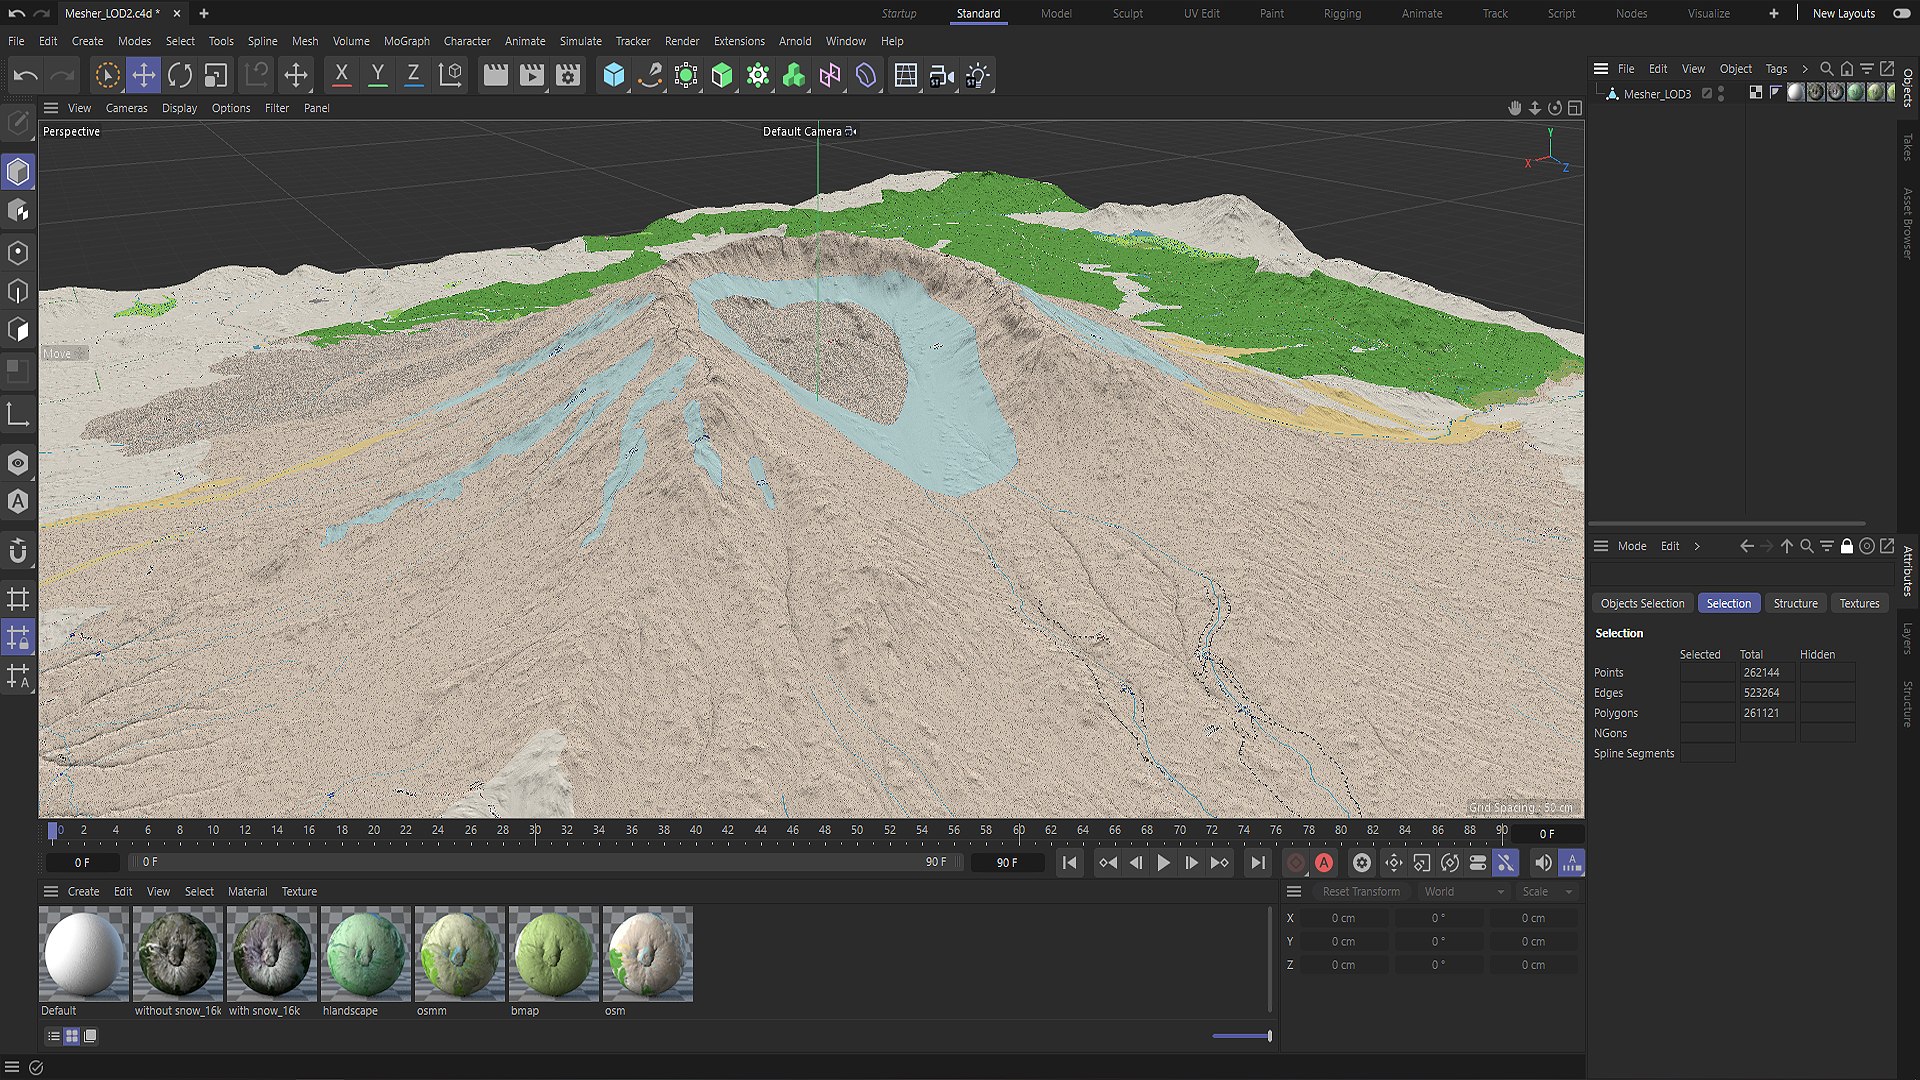Click the Reset Transform button
Viewport: 1920px width, 1080px height.
(x=1360, y=892)
